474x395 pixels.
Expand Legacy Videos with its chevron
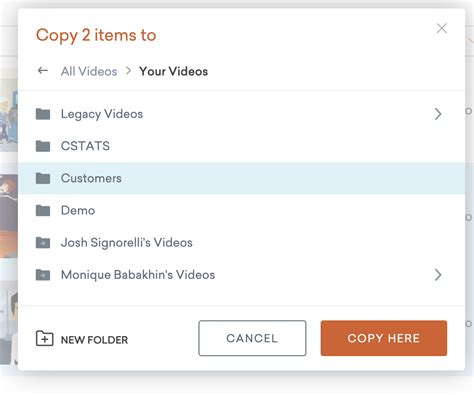click(438, 114)
